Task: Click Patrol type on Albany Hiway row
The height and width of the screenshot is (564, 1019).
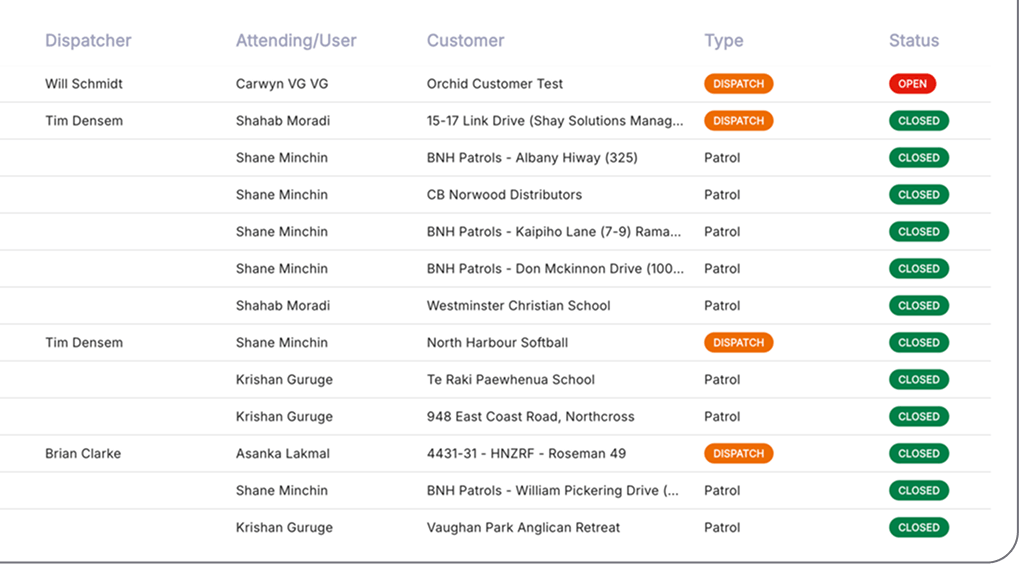Action: click(x=722, y=158)
